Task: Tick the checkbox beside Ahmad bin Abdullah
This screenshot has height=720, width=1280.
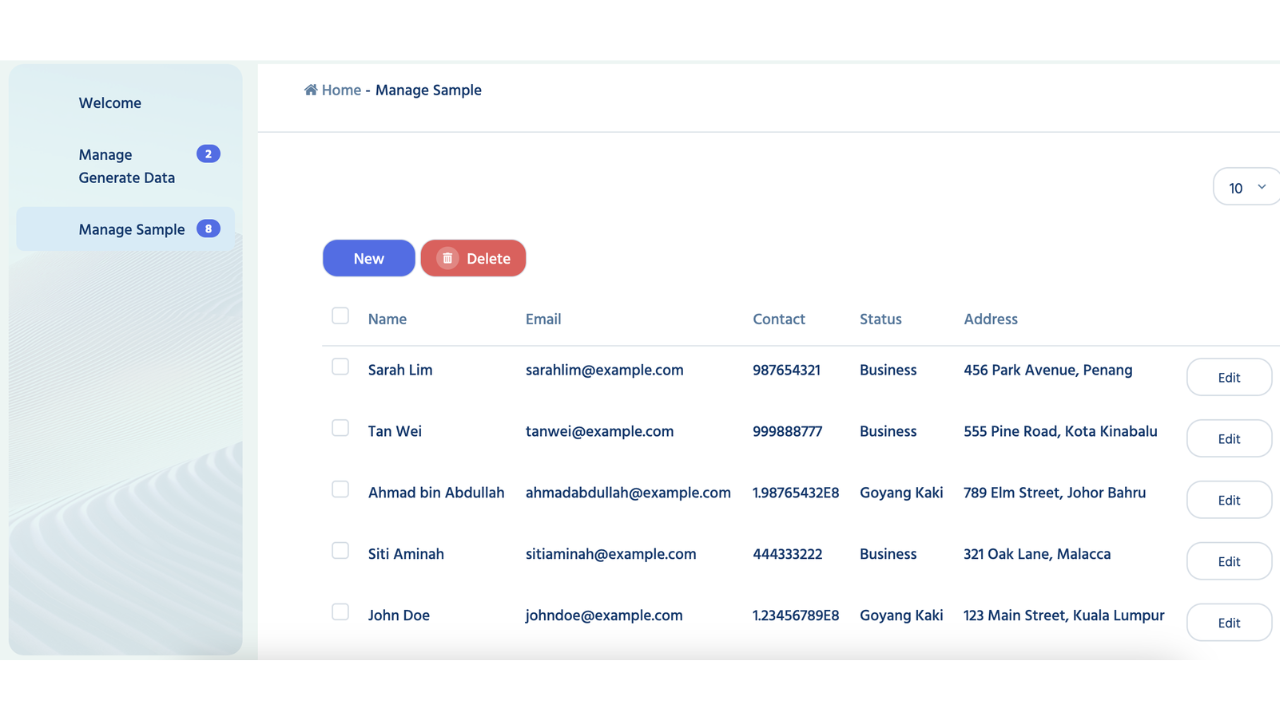Action: click(340, 489)
